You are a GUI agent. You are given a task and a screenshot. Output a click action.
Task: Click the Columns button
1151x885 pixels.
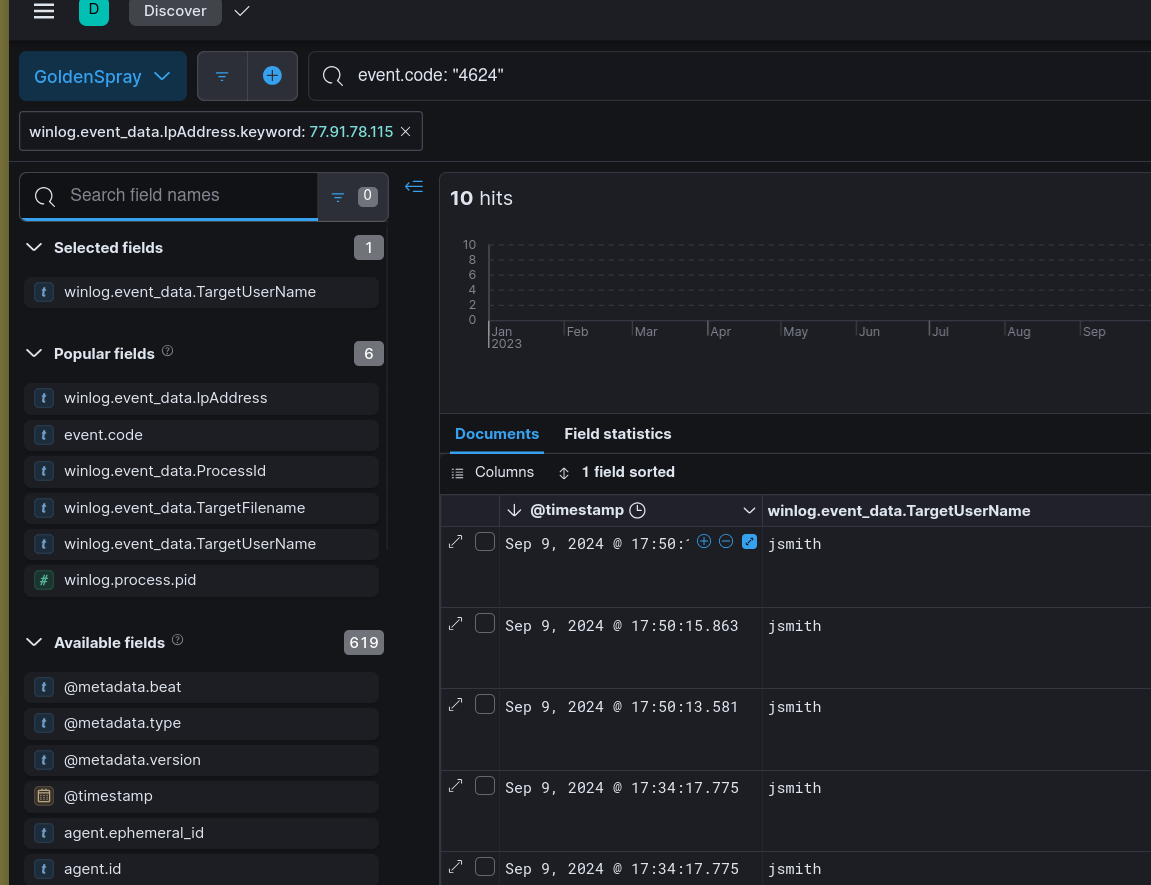tap(493, 472)
